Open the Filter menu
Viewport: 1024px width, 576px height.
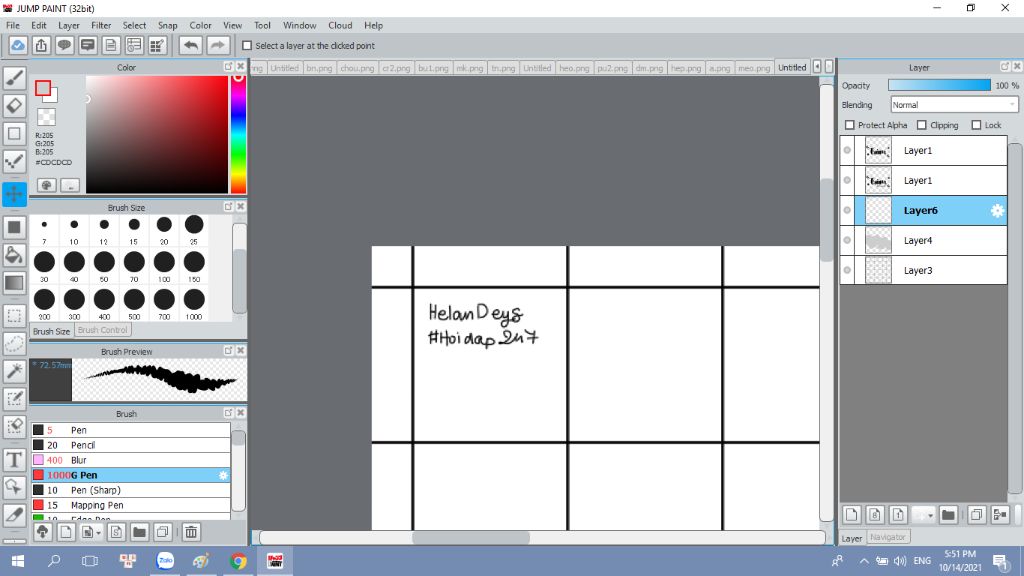(101, 25)
